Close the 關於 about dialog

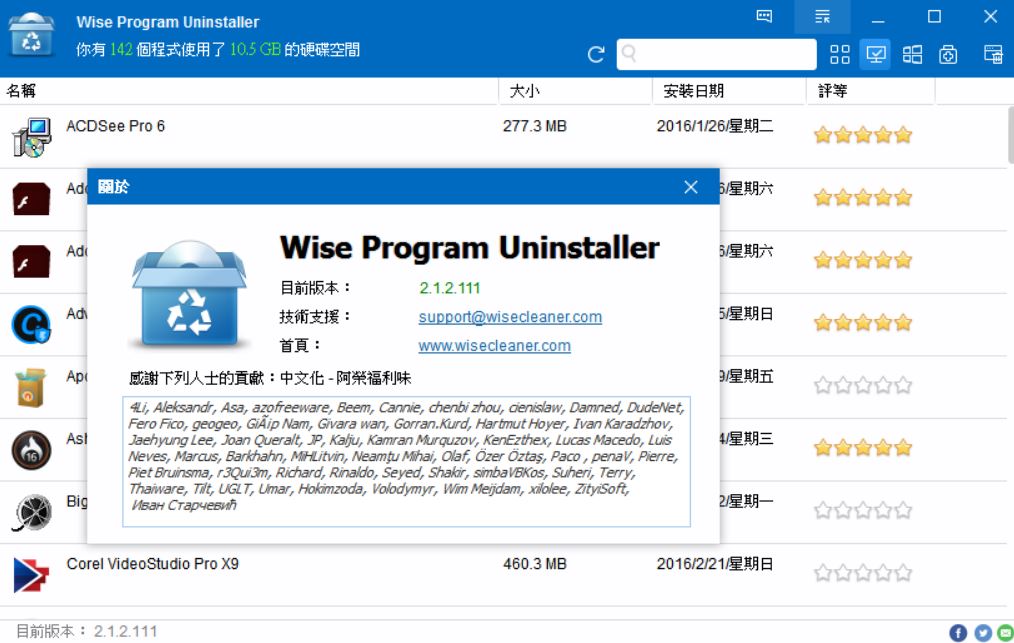click(691, 187)
